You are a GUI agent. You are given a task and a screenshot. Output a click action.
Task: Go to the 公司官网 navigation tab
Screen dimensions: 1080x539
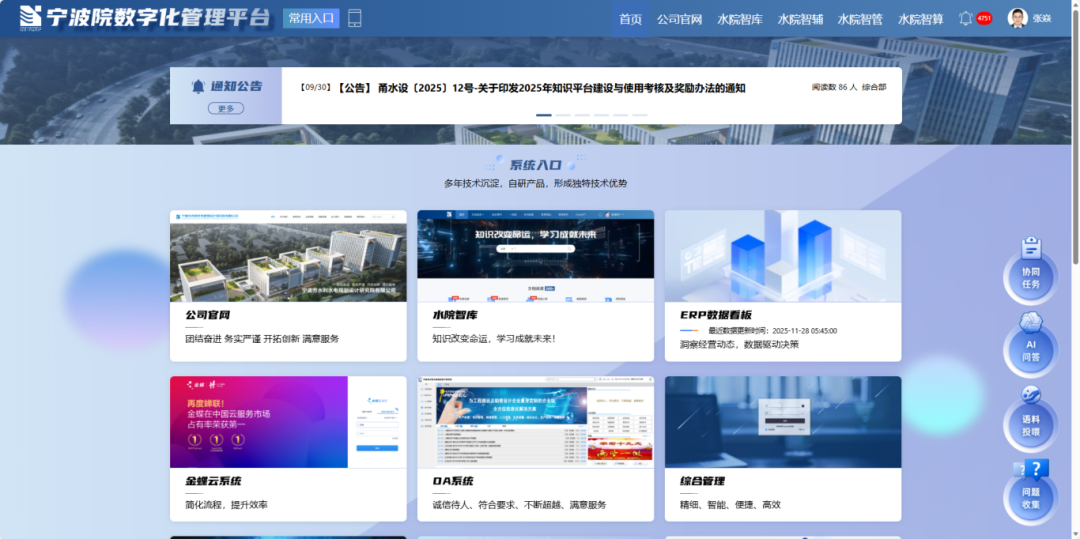coord(679,19)
